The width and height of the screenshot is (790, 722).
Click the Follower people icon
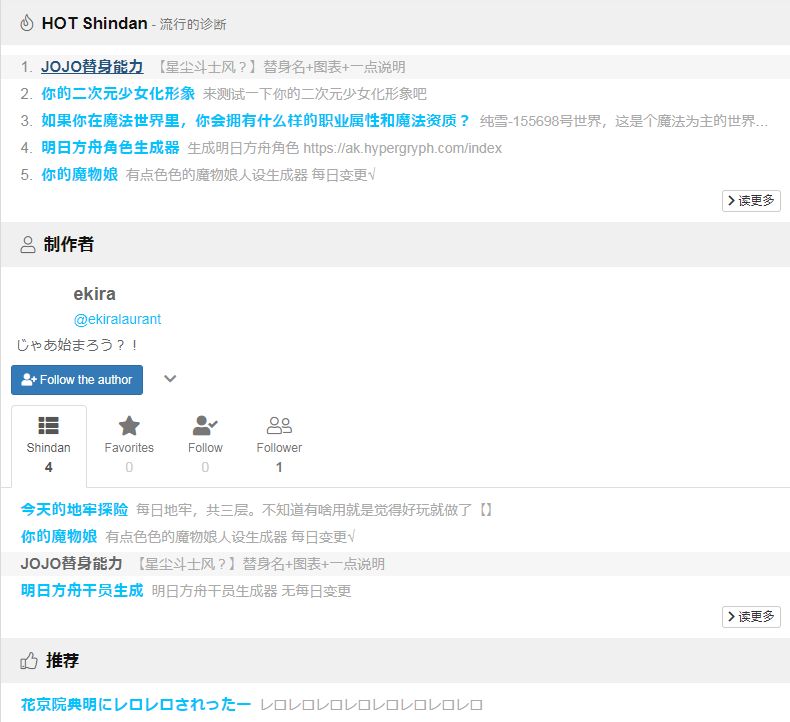click(279, 425)
